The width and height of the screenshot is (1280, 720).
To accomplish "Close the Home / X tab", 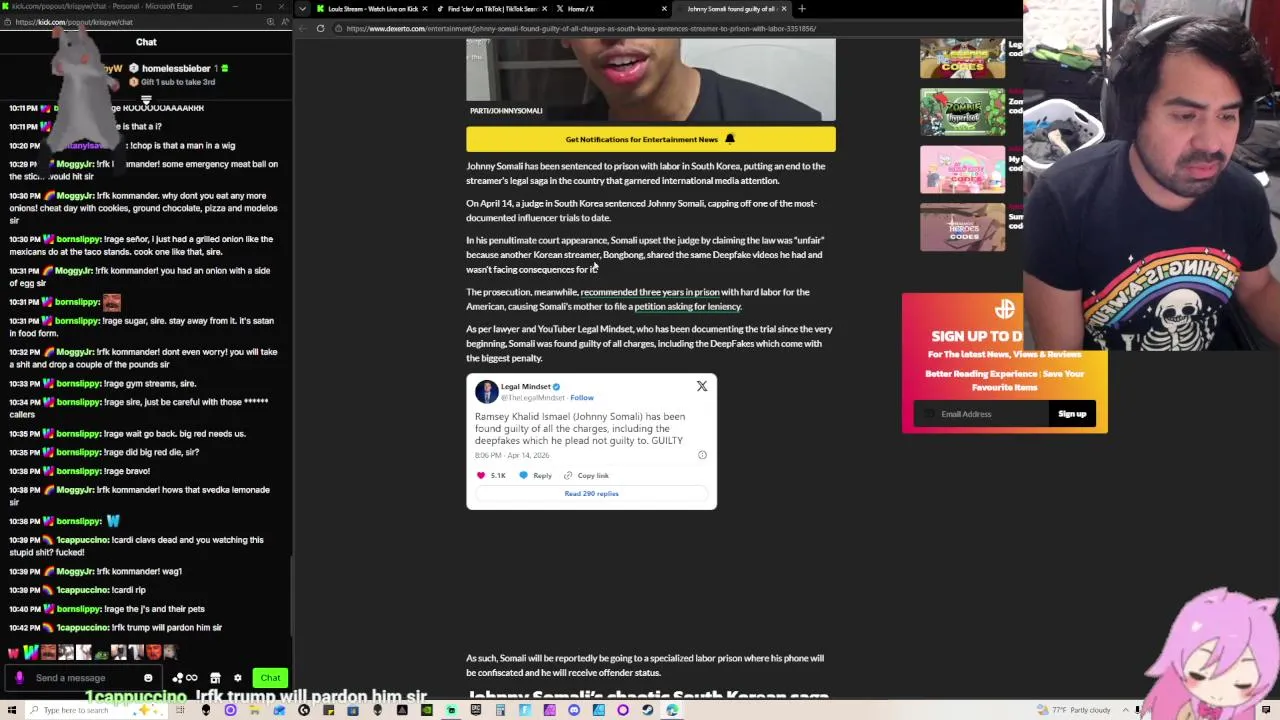I will pos(664,9).
